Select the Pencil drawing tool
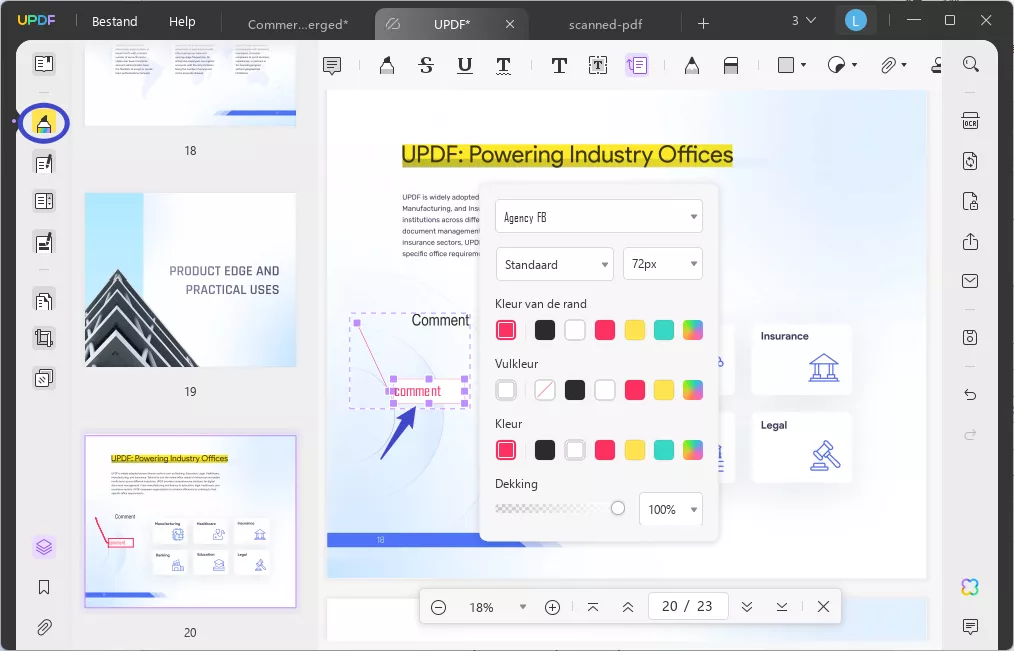The width and height of the screenshot is (1014, 651). (x=691, y=65)
